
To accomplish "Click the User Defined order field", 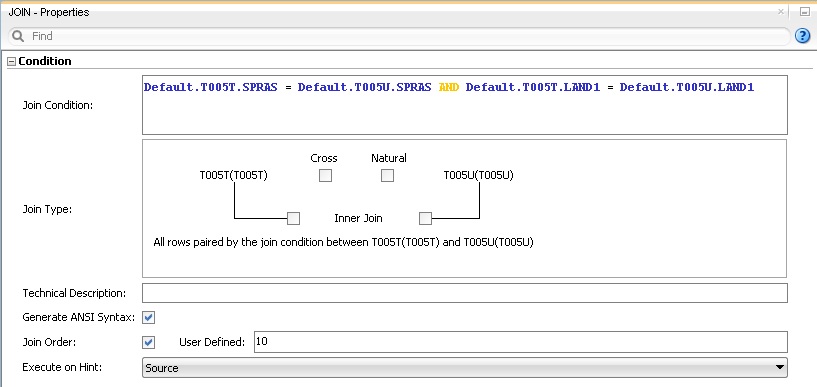I will coord(521,342).
